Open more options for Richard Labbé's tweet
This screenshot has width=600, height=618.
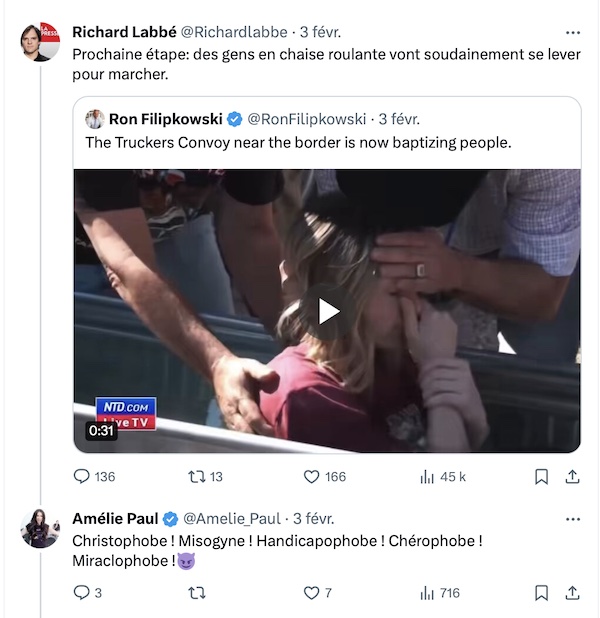572,31
